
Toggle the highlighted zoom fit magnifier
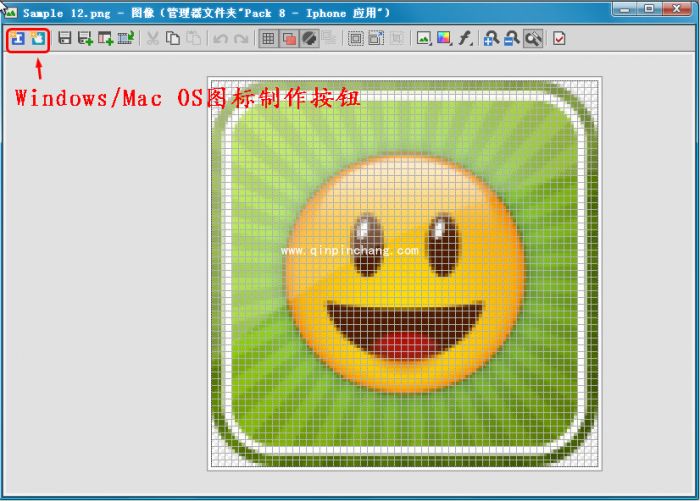pyautogui.click(x=533, y=38)
